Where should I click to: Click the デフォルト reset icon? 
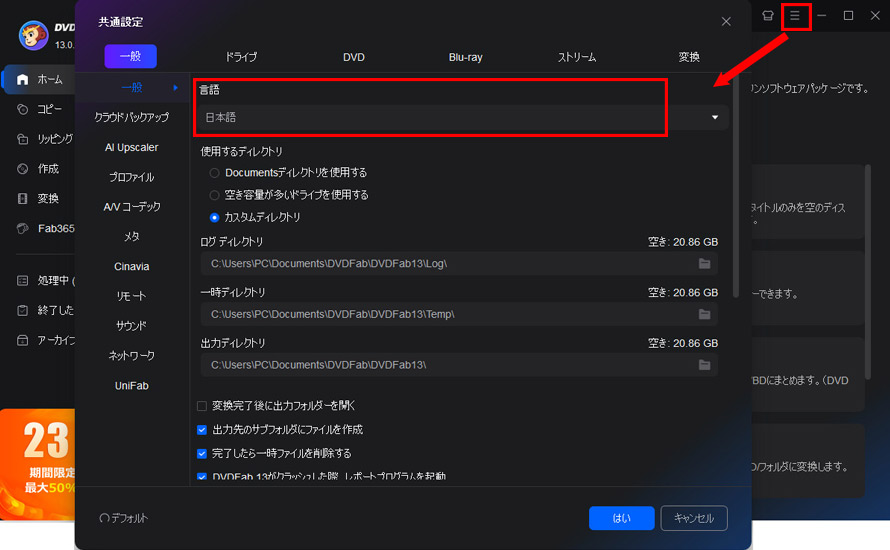pos(104,518)
